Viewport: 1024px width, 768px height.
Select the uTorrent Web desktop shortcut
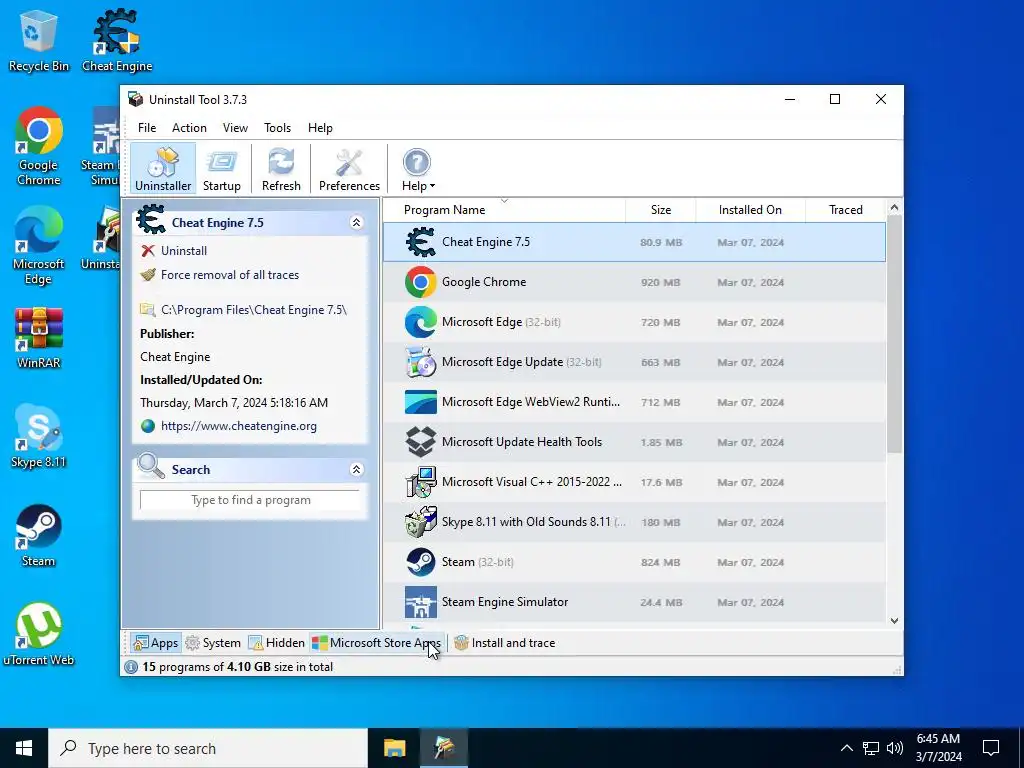click(39, 634)
